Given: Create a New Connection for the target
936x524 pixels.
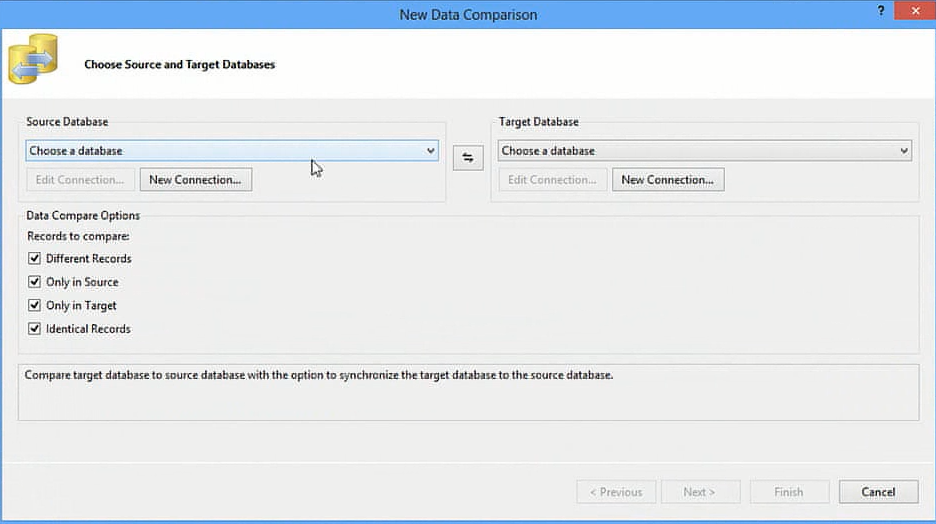Looking at the screenshot, I should [668, 180].
